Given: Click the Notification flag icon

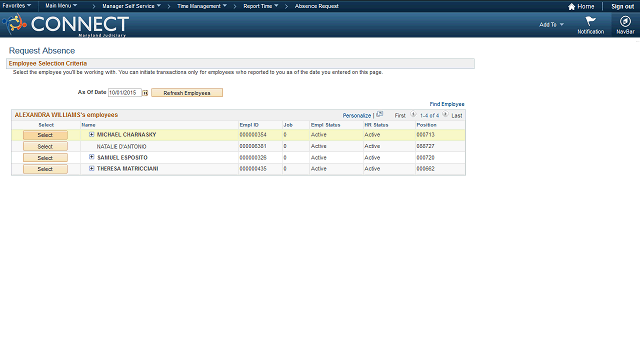Looking at the screenshot, I should pyautogui.click(x=590, y=21).
